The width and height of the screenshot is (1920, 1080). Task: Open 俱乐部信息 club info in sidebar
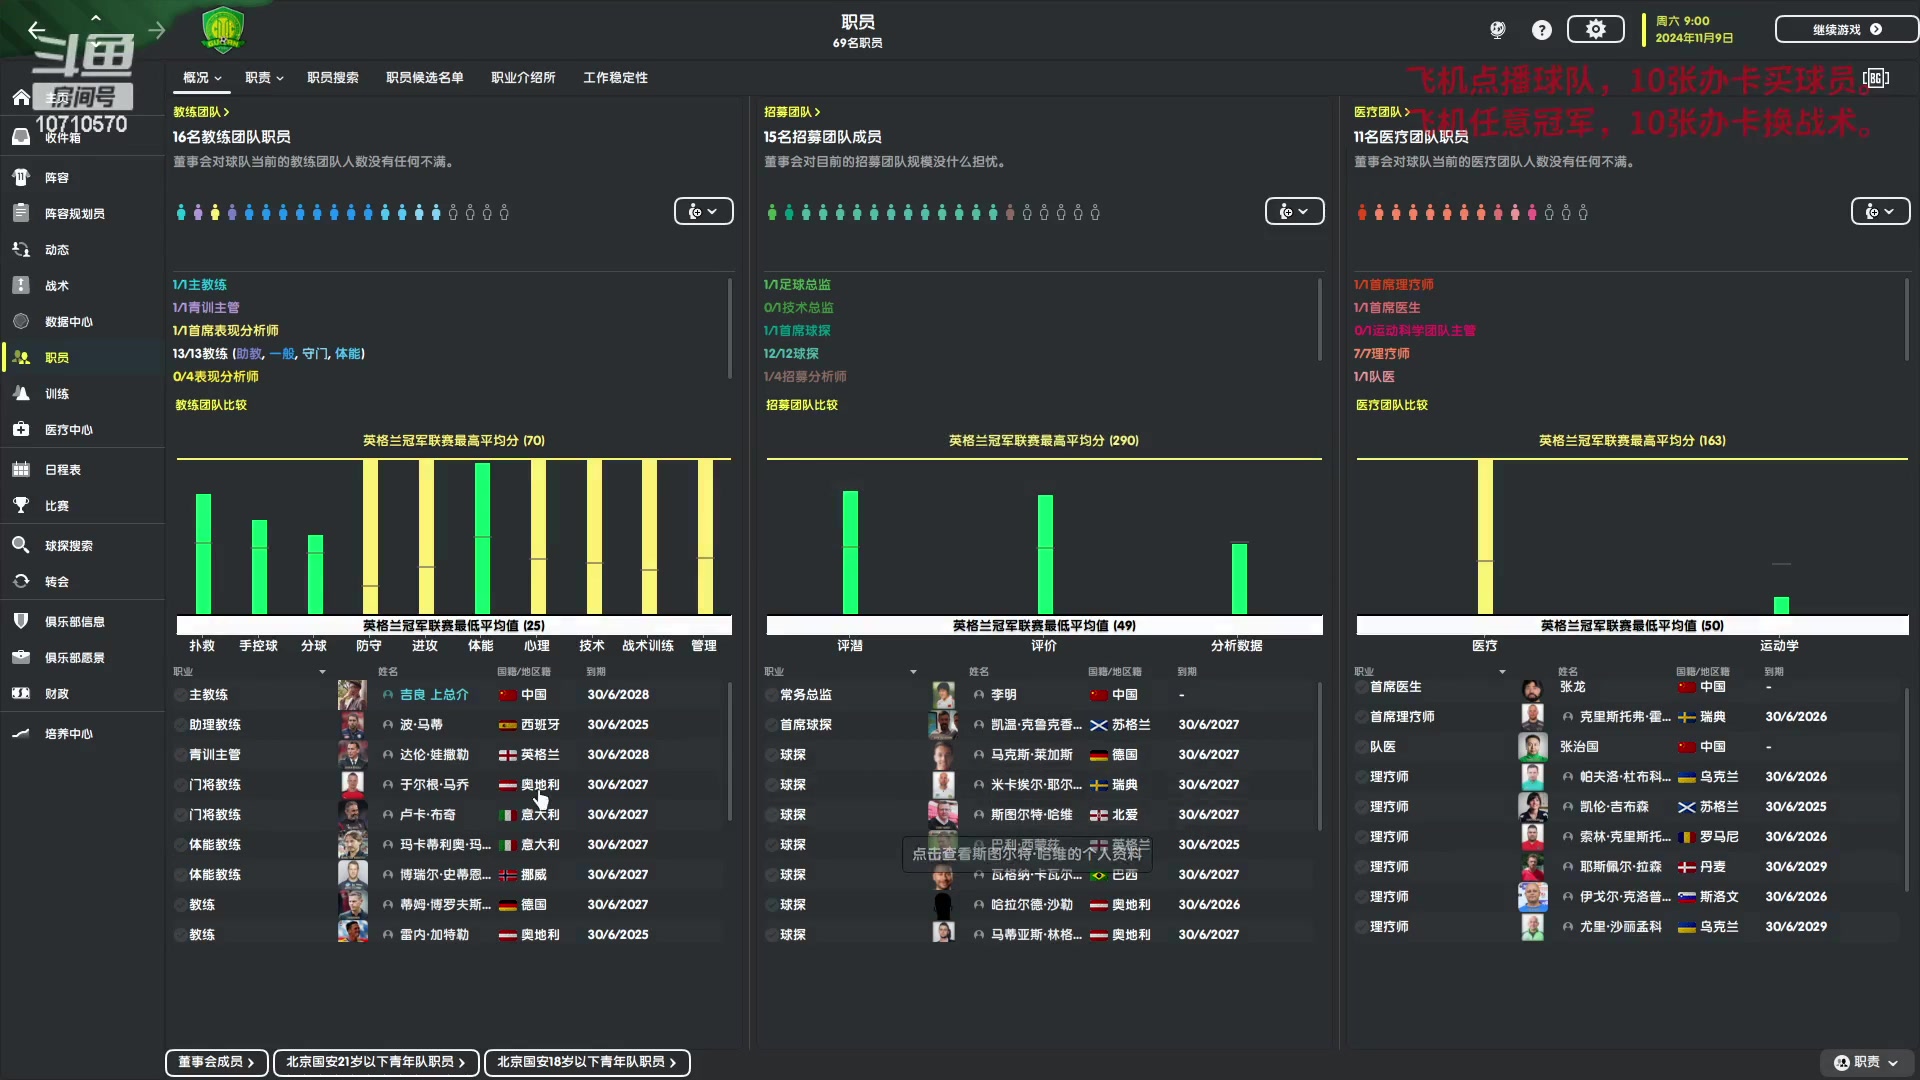(x=74, y=622)
